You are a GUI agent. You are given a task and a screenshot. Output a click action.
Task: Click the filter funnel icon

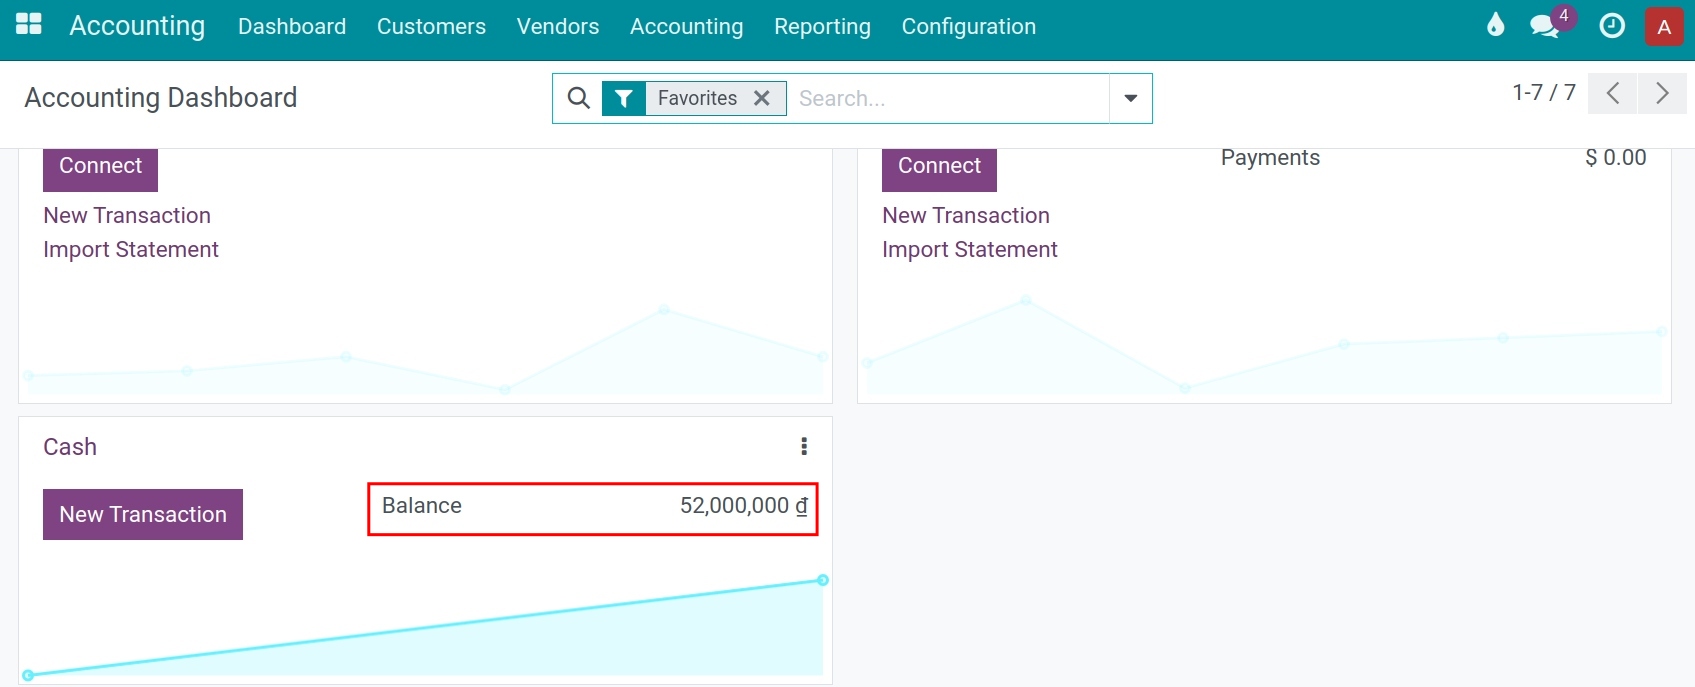click(624, 98)
